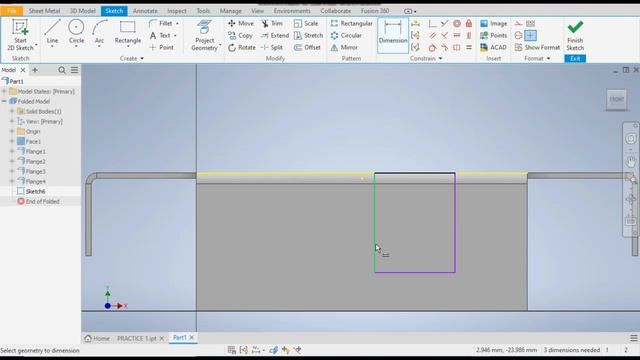Insert an Image into the sketch
This screenshot has width=640, height=360.
pos(493,23)
